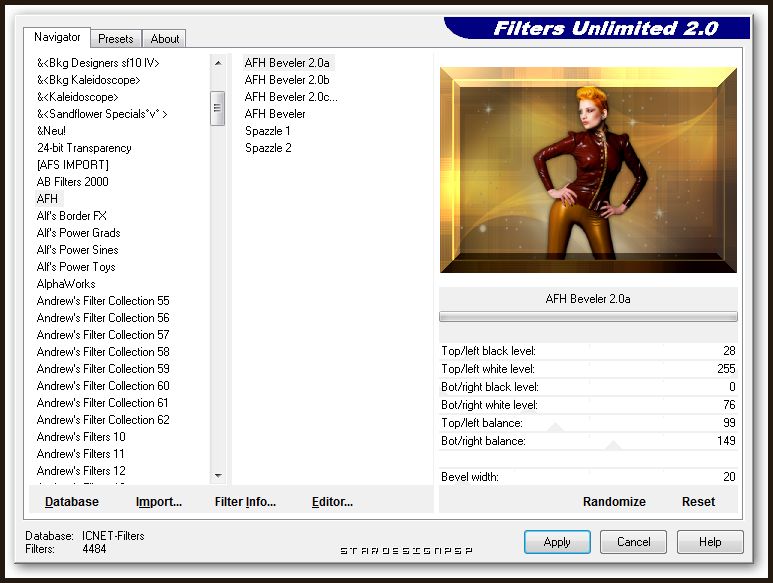Image resolution: width=773 pixels, height=583 pixels.
Task: Select the 24-bit Transparency category
Action: 84,148
